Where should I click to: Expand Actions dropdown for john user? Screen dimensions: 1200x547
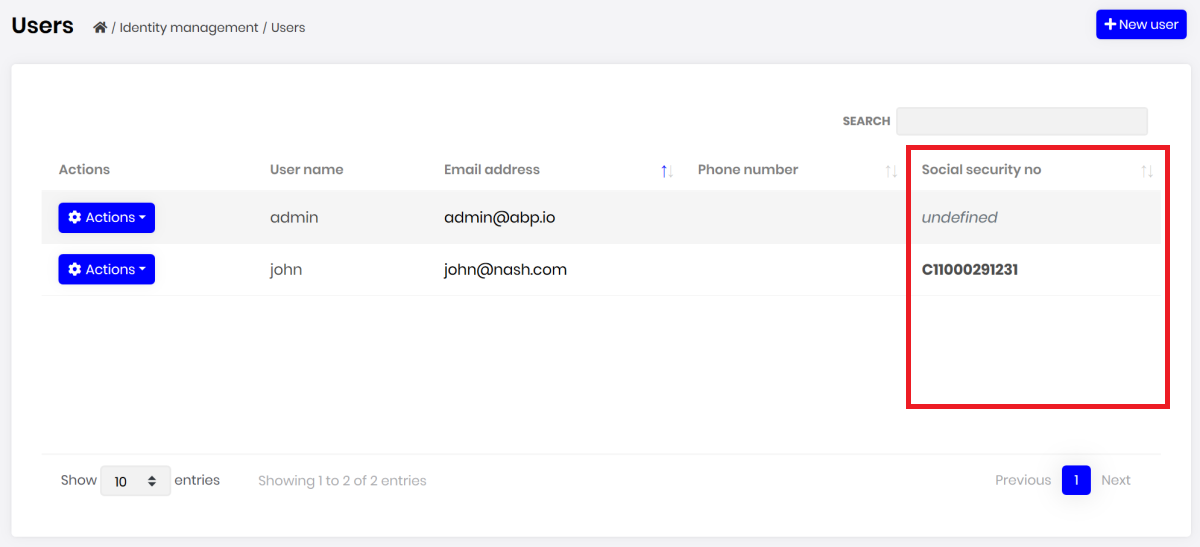pyautogui.click(x=106, y=270)
